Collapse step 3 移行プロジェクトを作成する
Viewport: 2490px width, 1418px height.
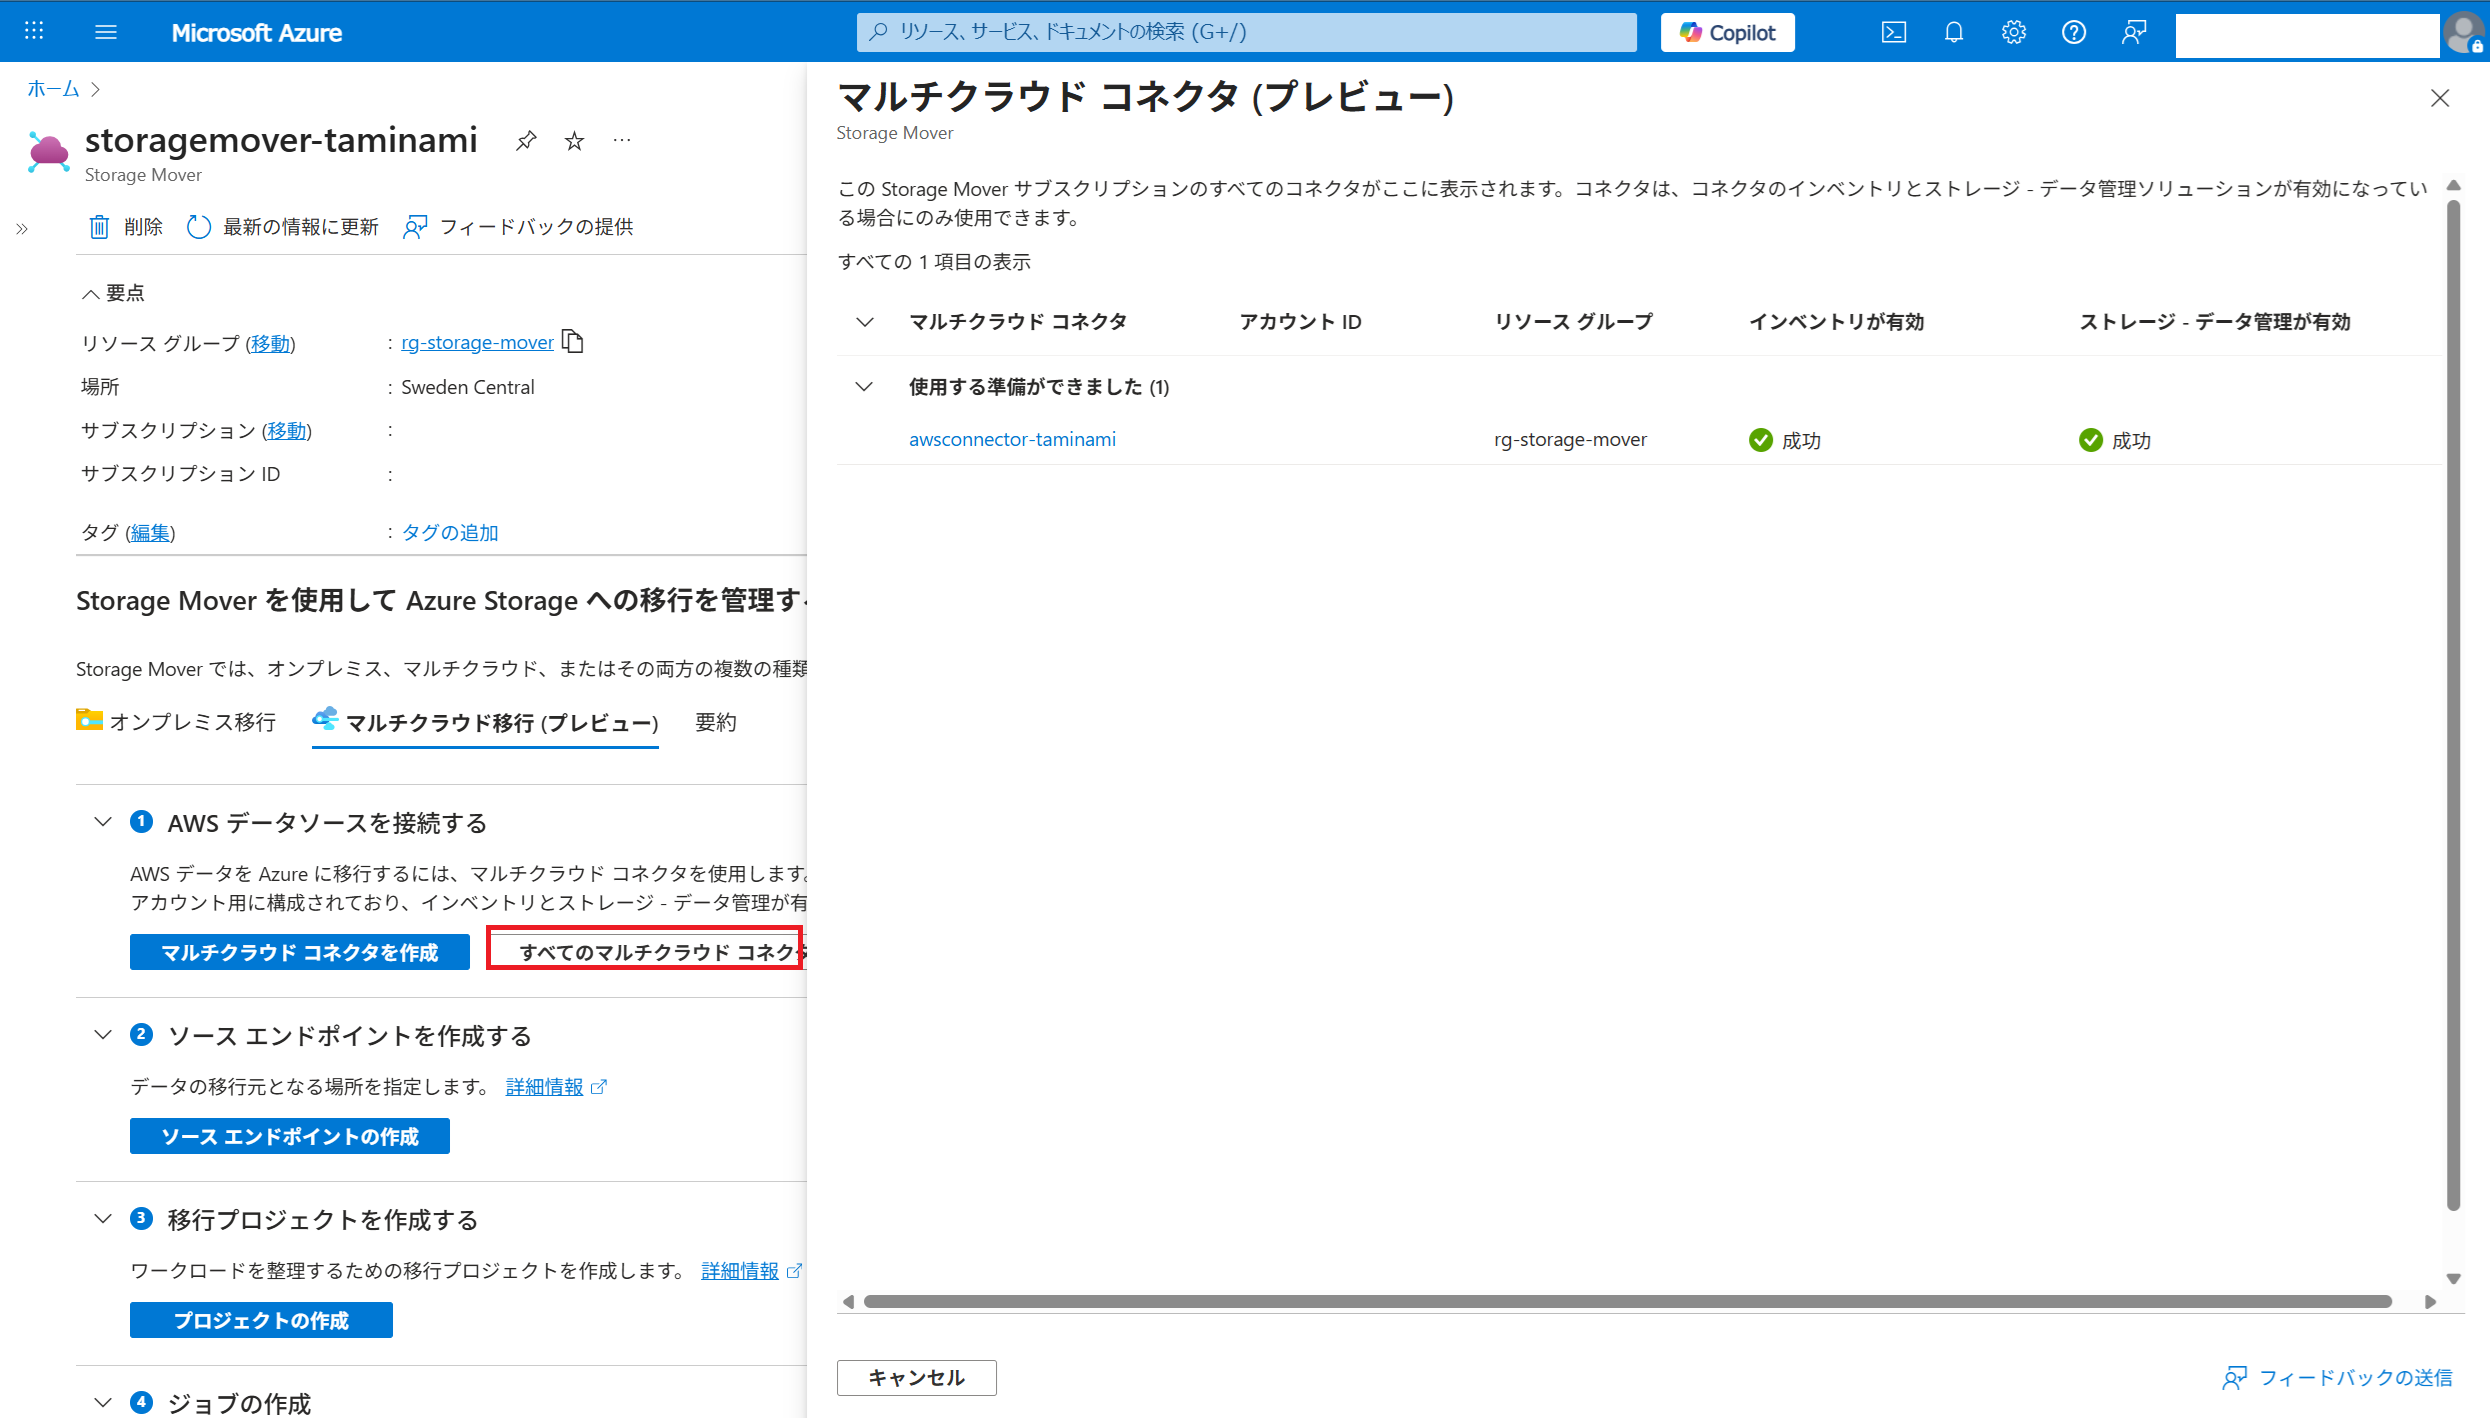pyautogui.click(x=102, y=1219)
